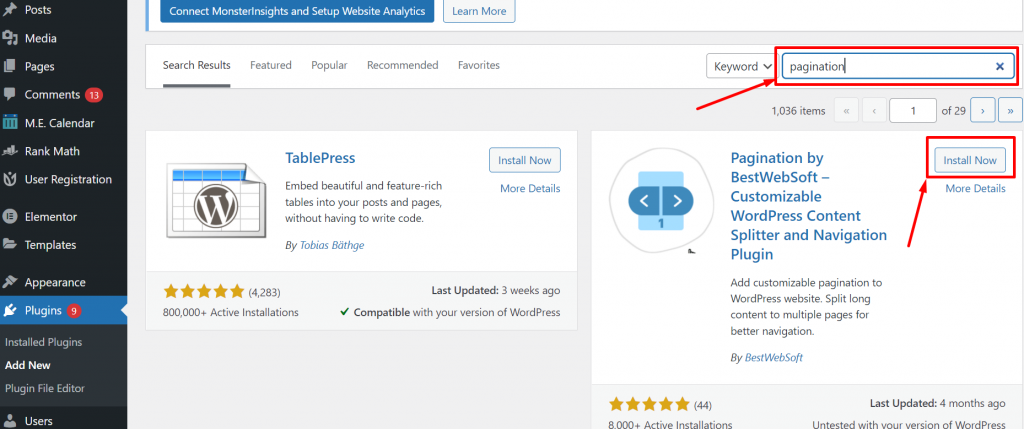1024x429 pixels.
Task: Switch to the Featured tab
Action: point(270,65)
